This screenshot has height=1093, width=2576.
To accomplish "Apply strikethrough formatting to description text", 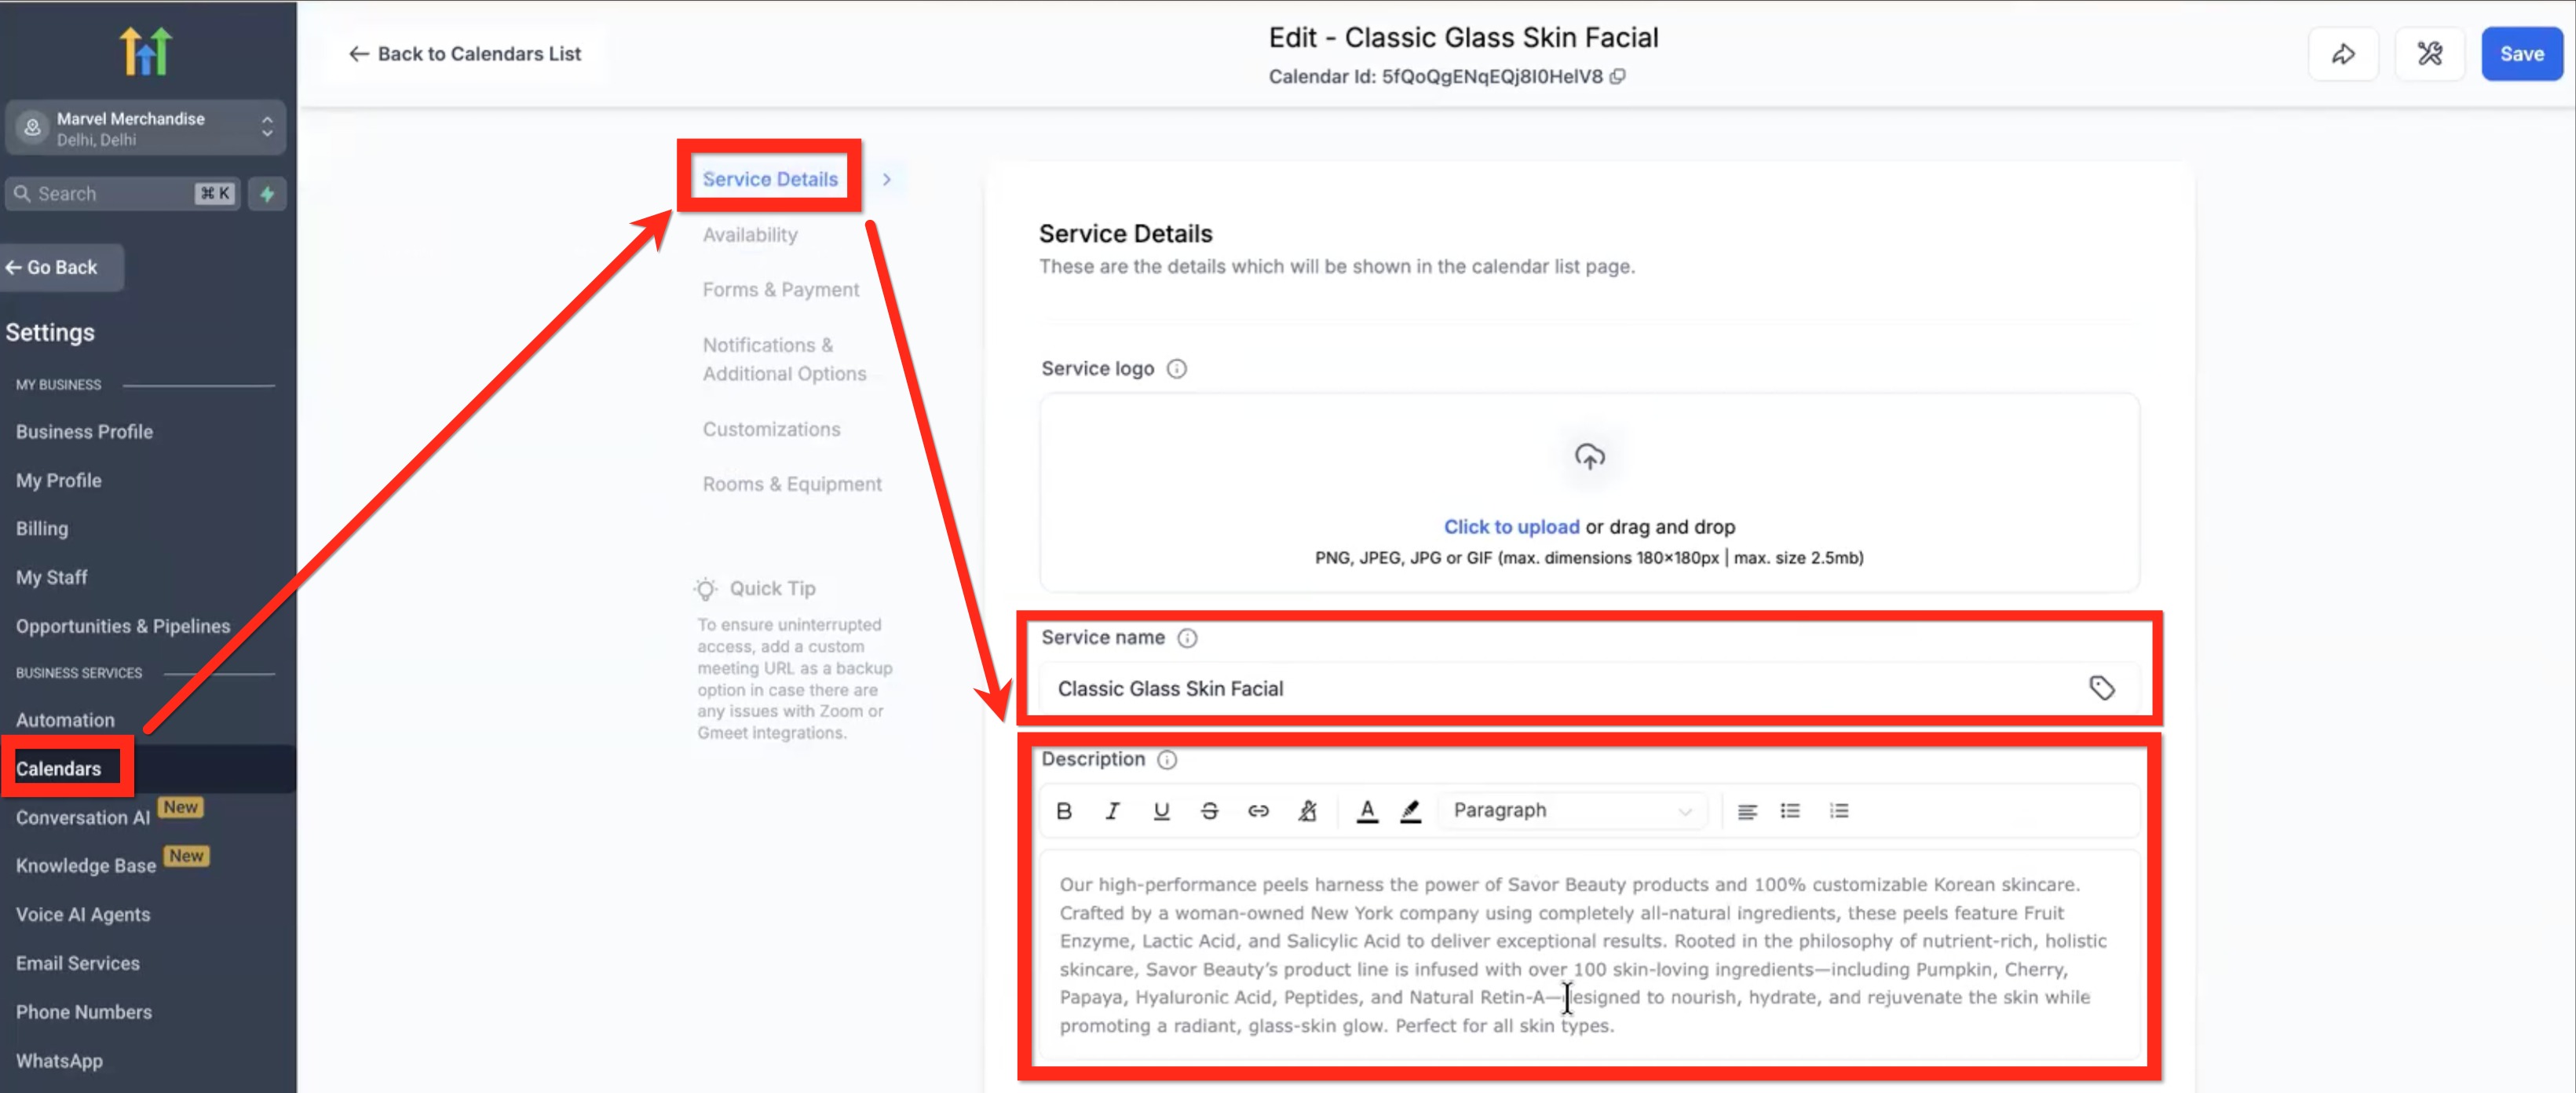I will [x=1209, y=811].
